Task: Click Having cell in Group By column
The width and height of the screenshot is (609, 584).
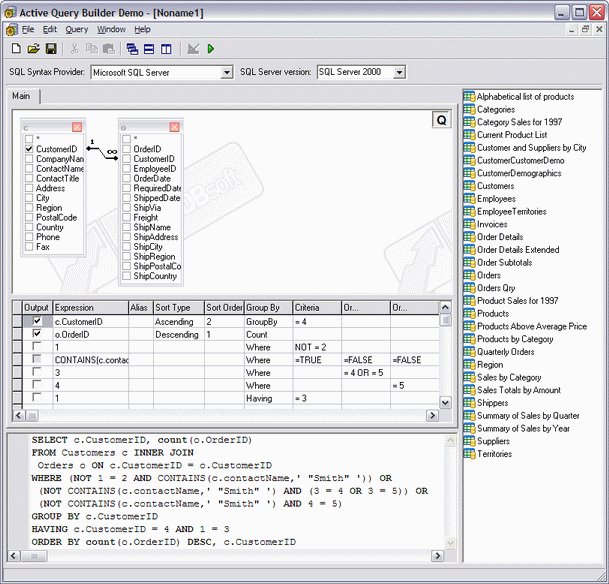Action: click(x=268, y=398)
